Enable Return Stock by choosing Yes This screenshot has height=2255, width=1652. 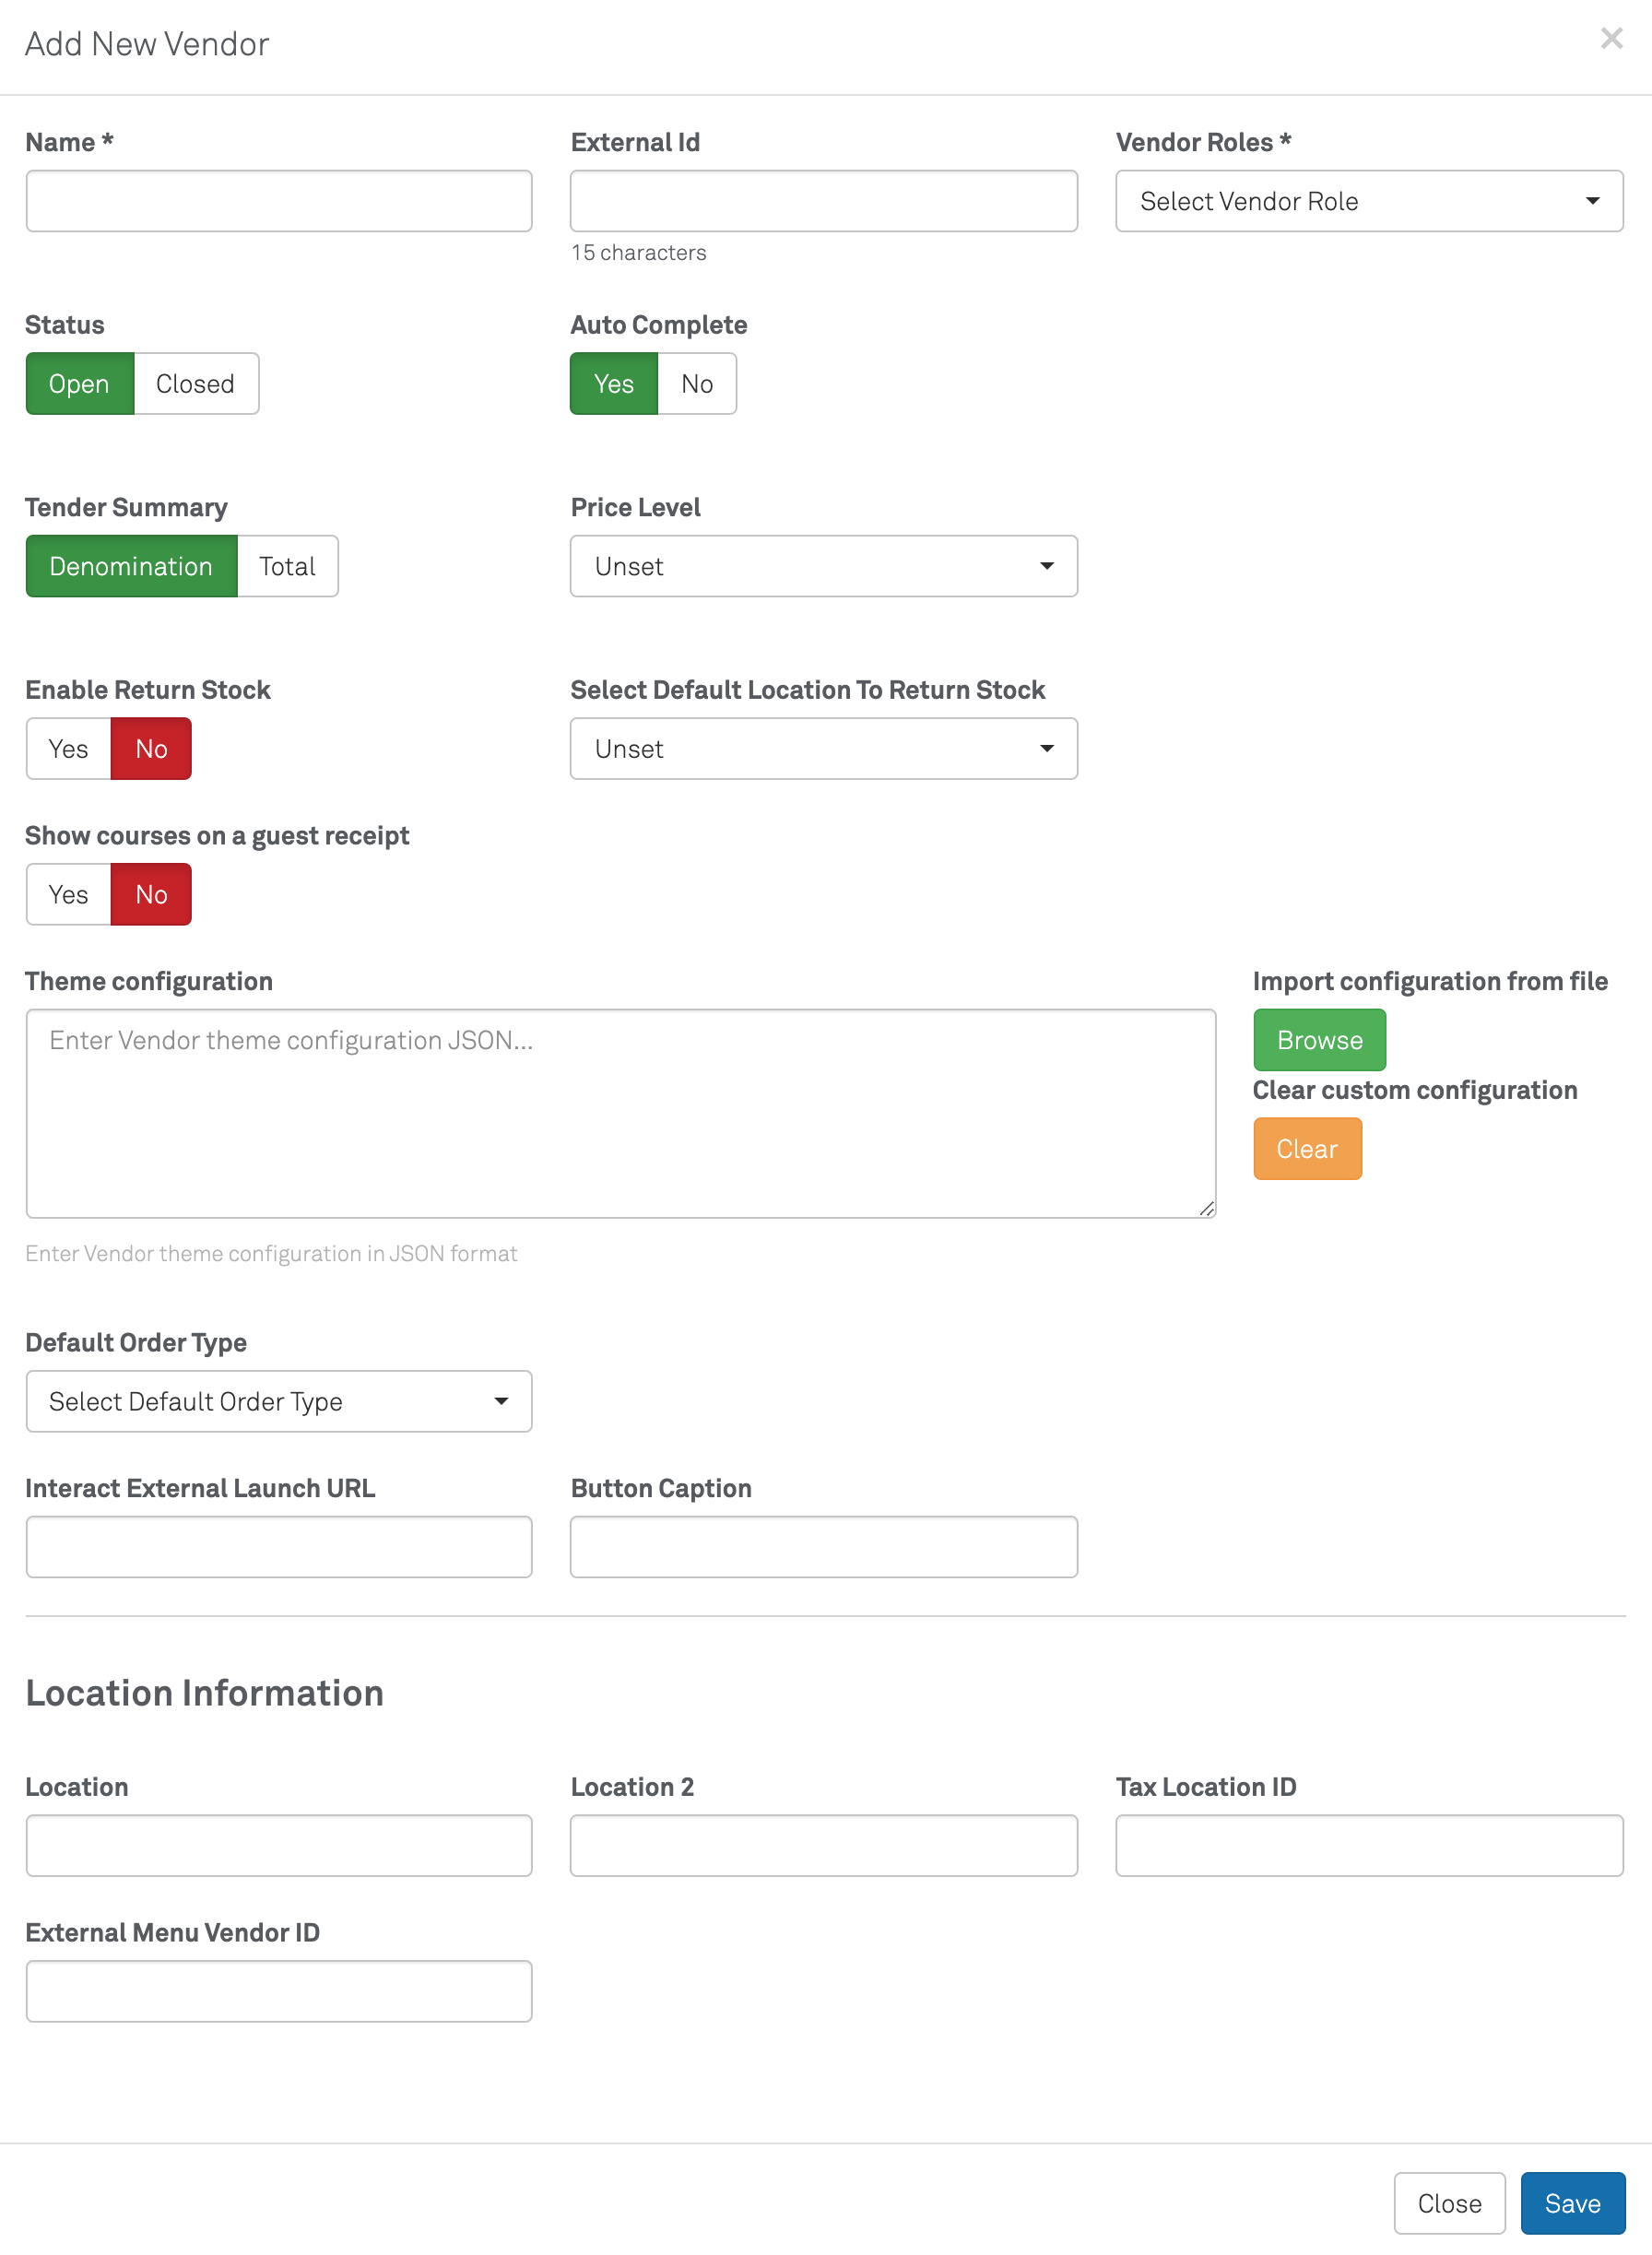click(x=68, y=749)
